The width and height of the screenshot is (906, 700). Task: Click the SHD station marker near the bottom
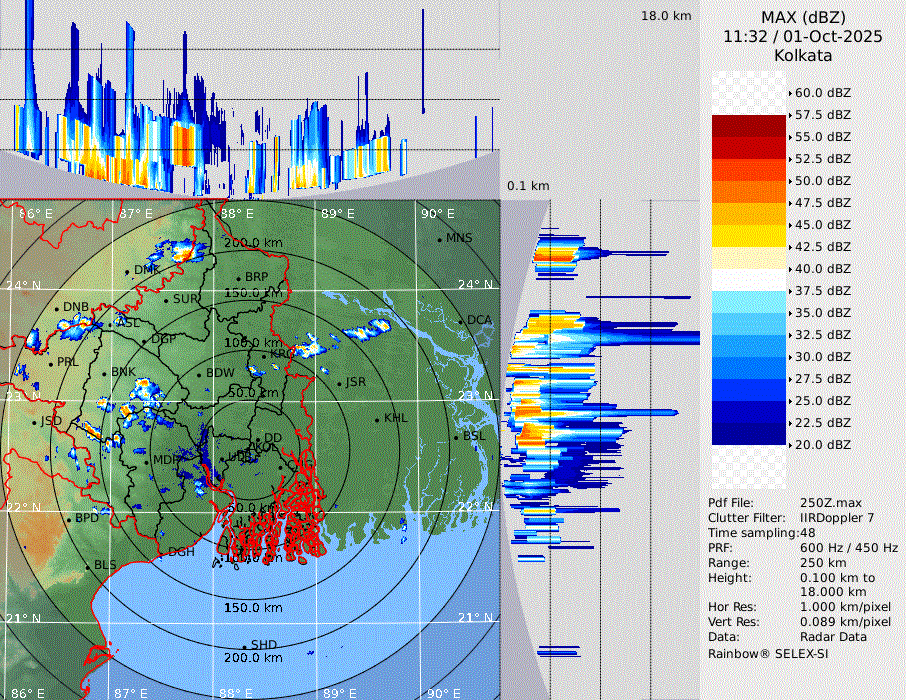(x=244, y=645)
